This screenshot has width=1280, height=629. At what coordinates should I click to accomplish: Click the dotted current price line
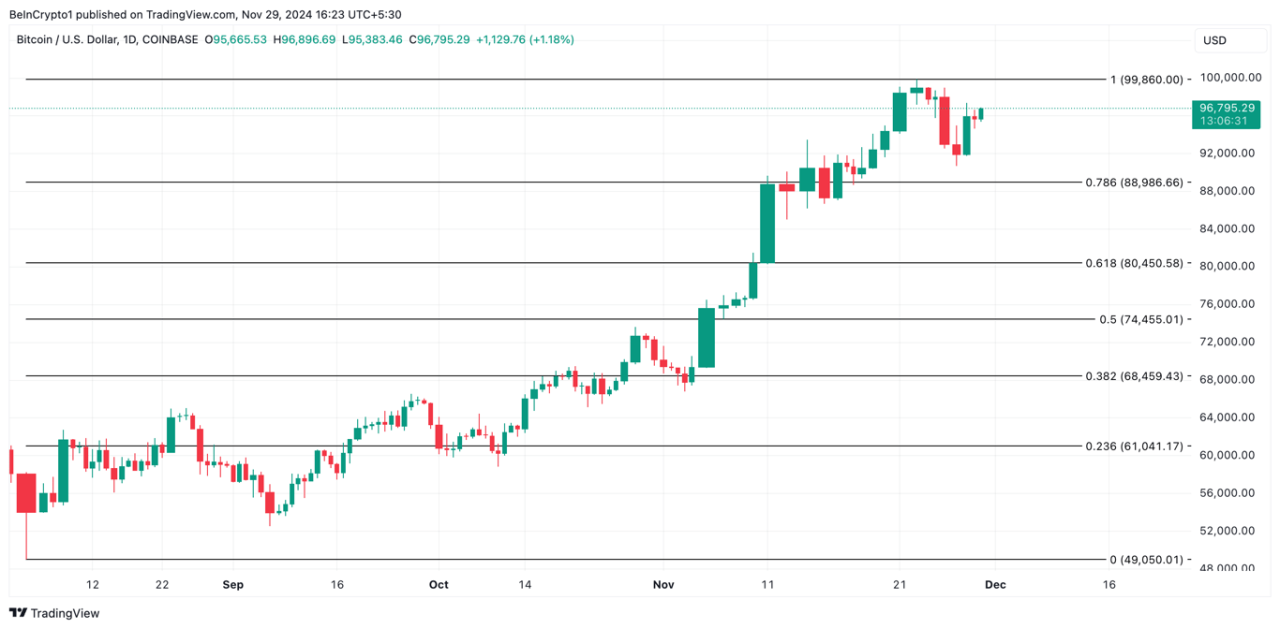[x=500, y=110]
